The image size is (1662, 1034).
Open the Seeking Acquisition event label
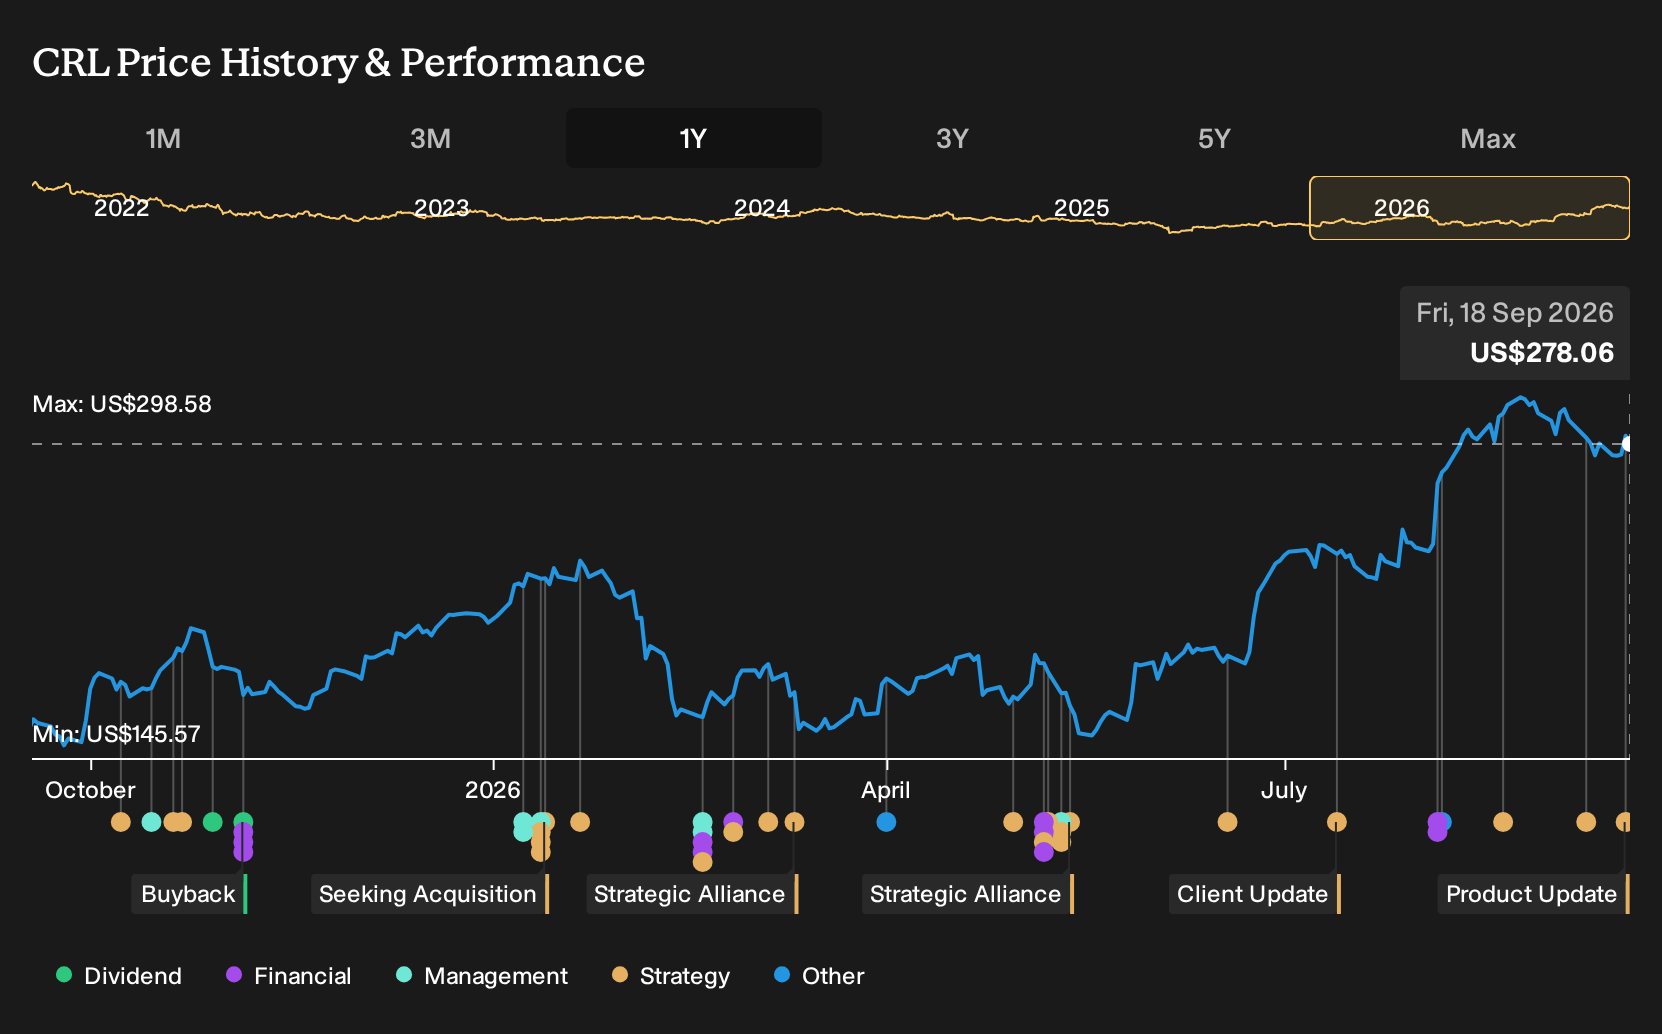[429, 894]
